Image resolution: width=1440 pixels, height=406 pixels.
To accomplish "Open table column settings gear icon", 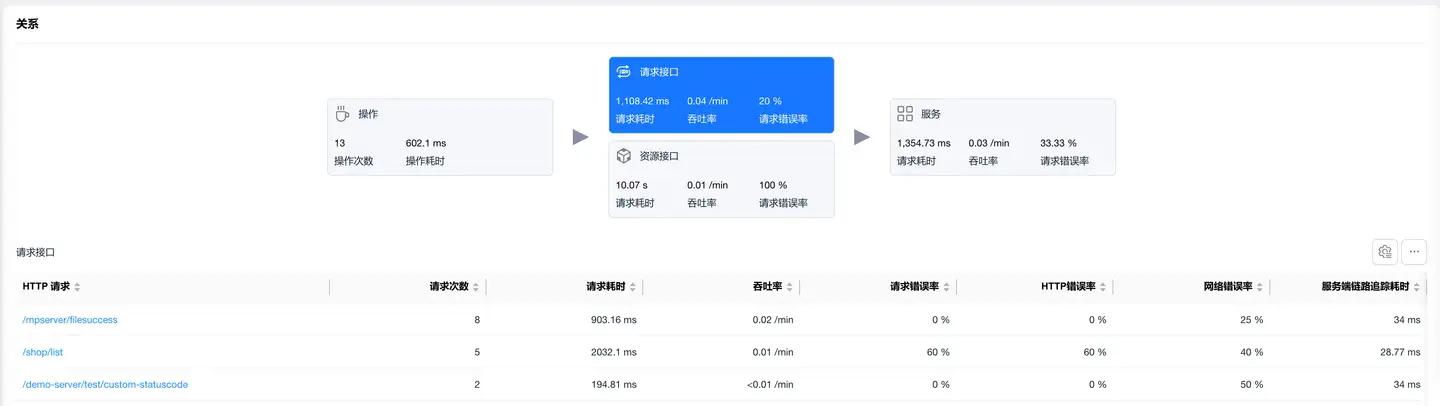I will [1385, 252].
